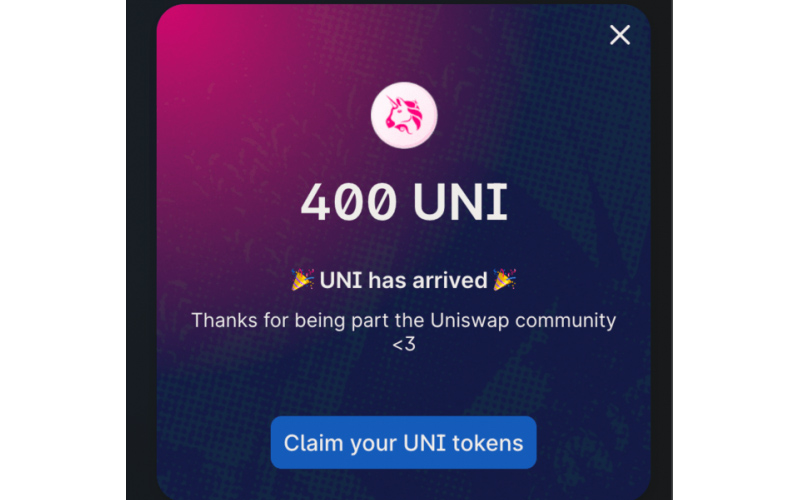800x500 pixels.
Task: Click the word 'community' in the message
Action: pyautogui.click(x=565, y=321)
